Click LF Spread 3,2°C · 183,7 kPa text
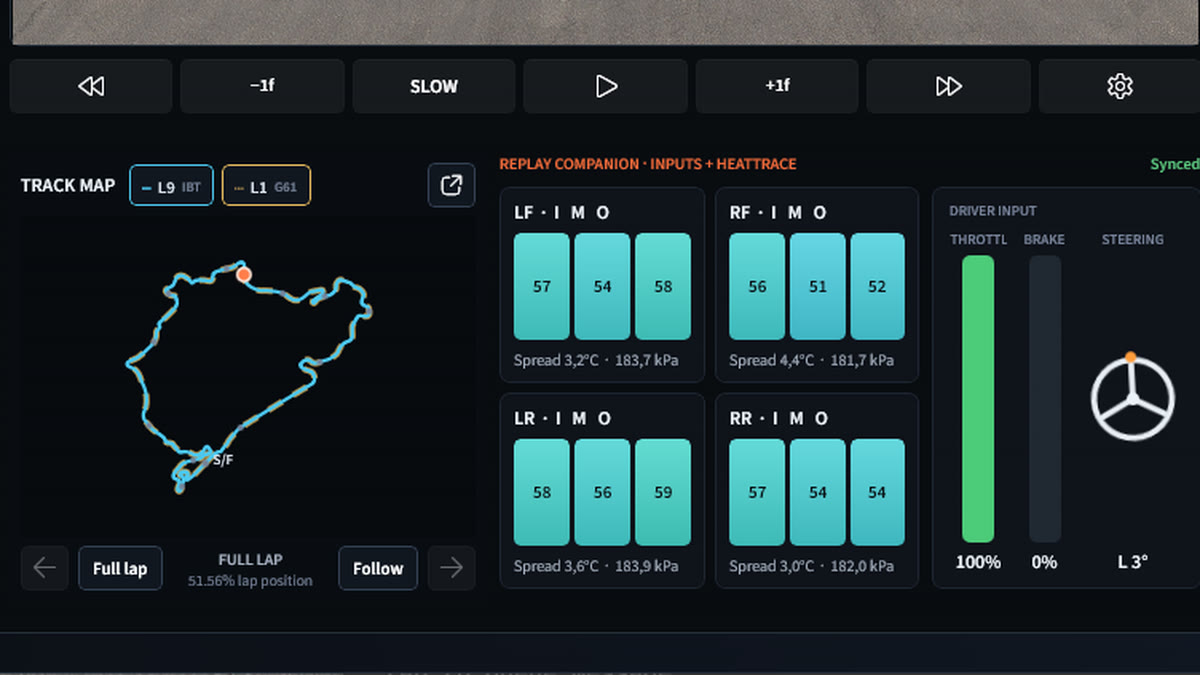The image size is (1200, 675). click(x=596, y=360)
